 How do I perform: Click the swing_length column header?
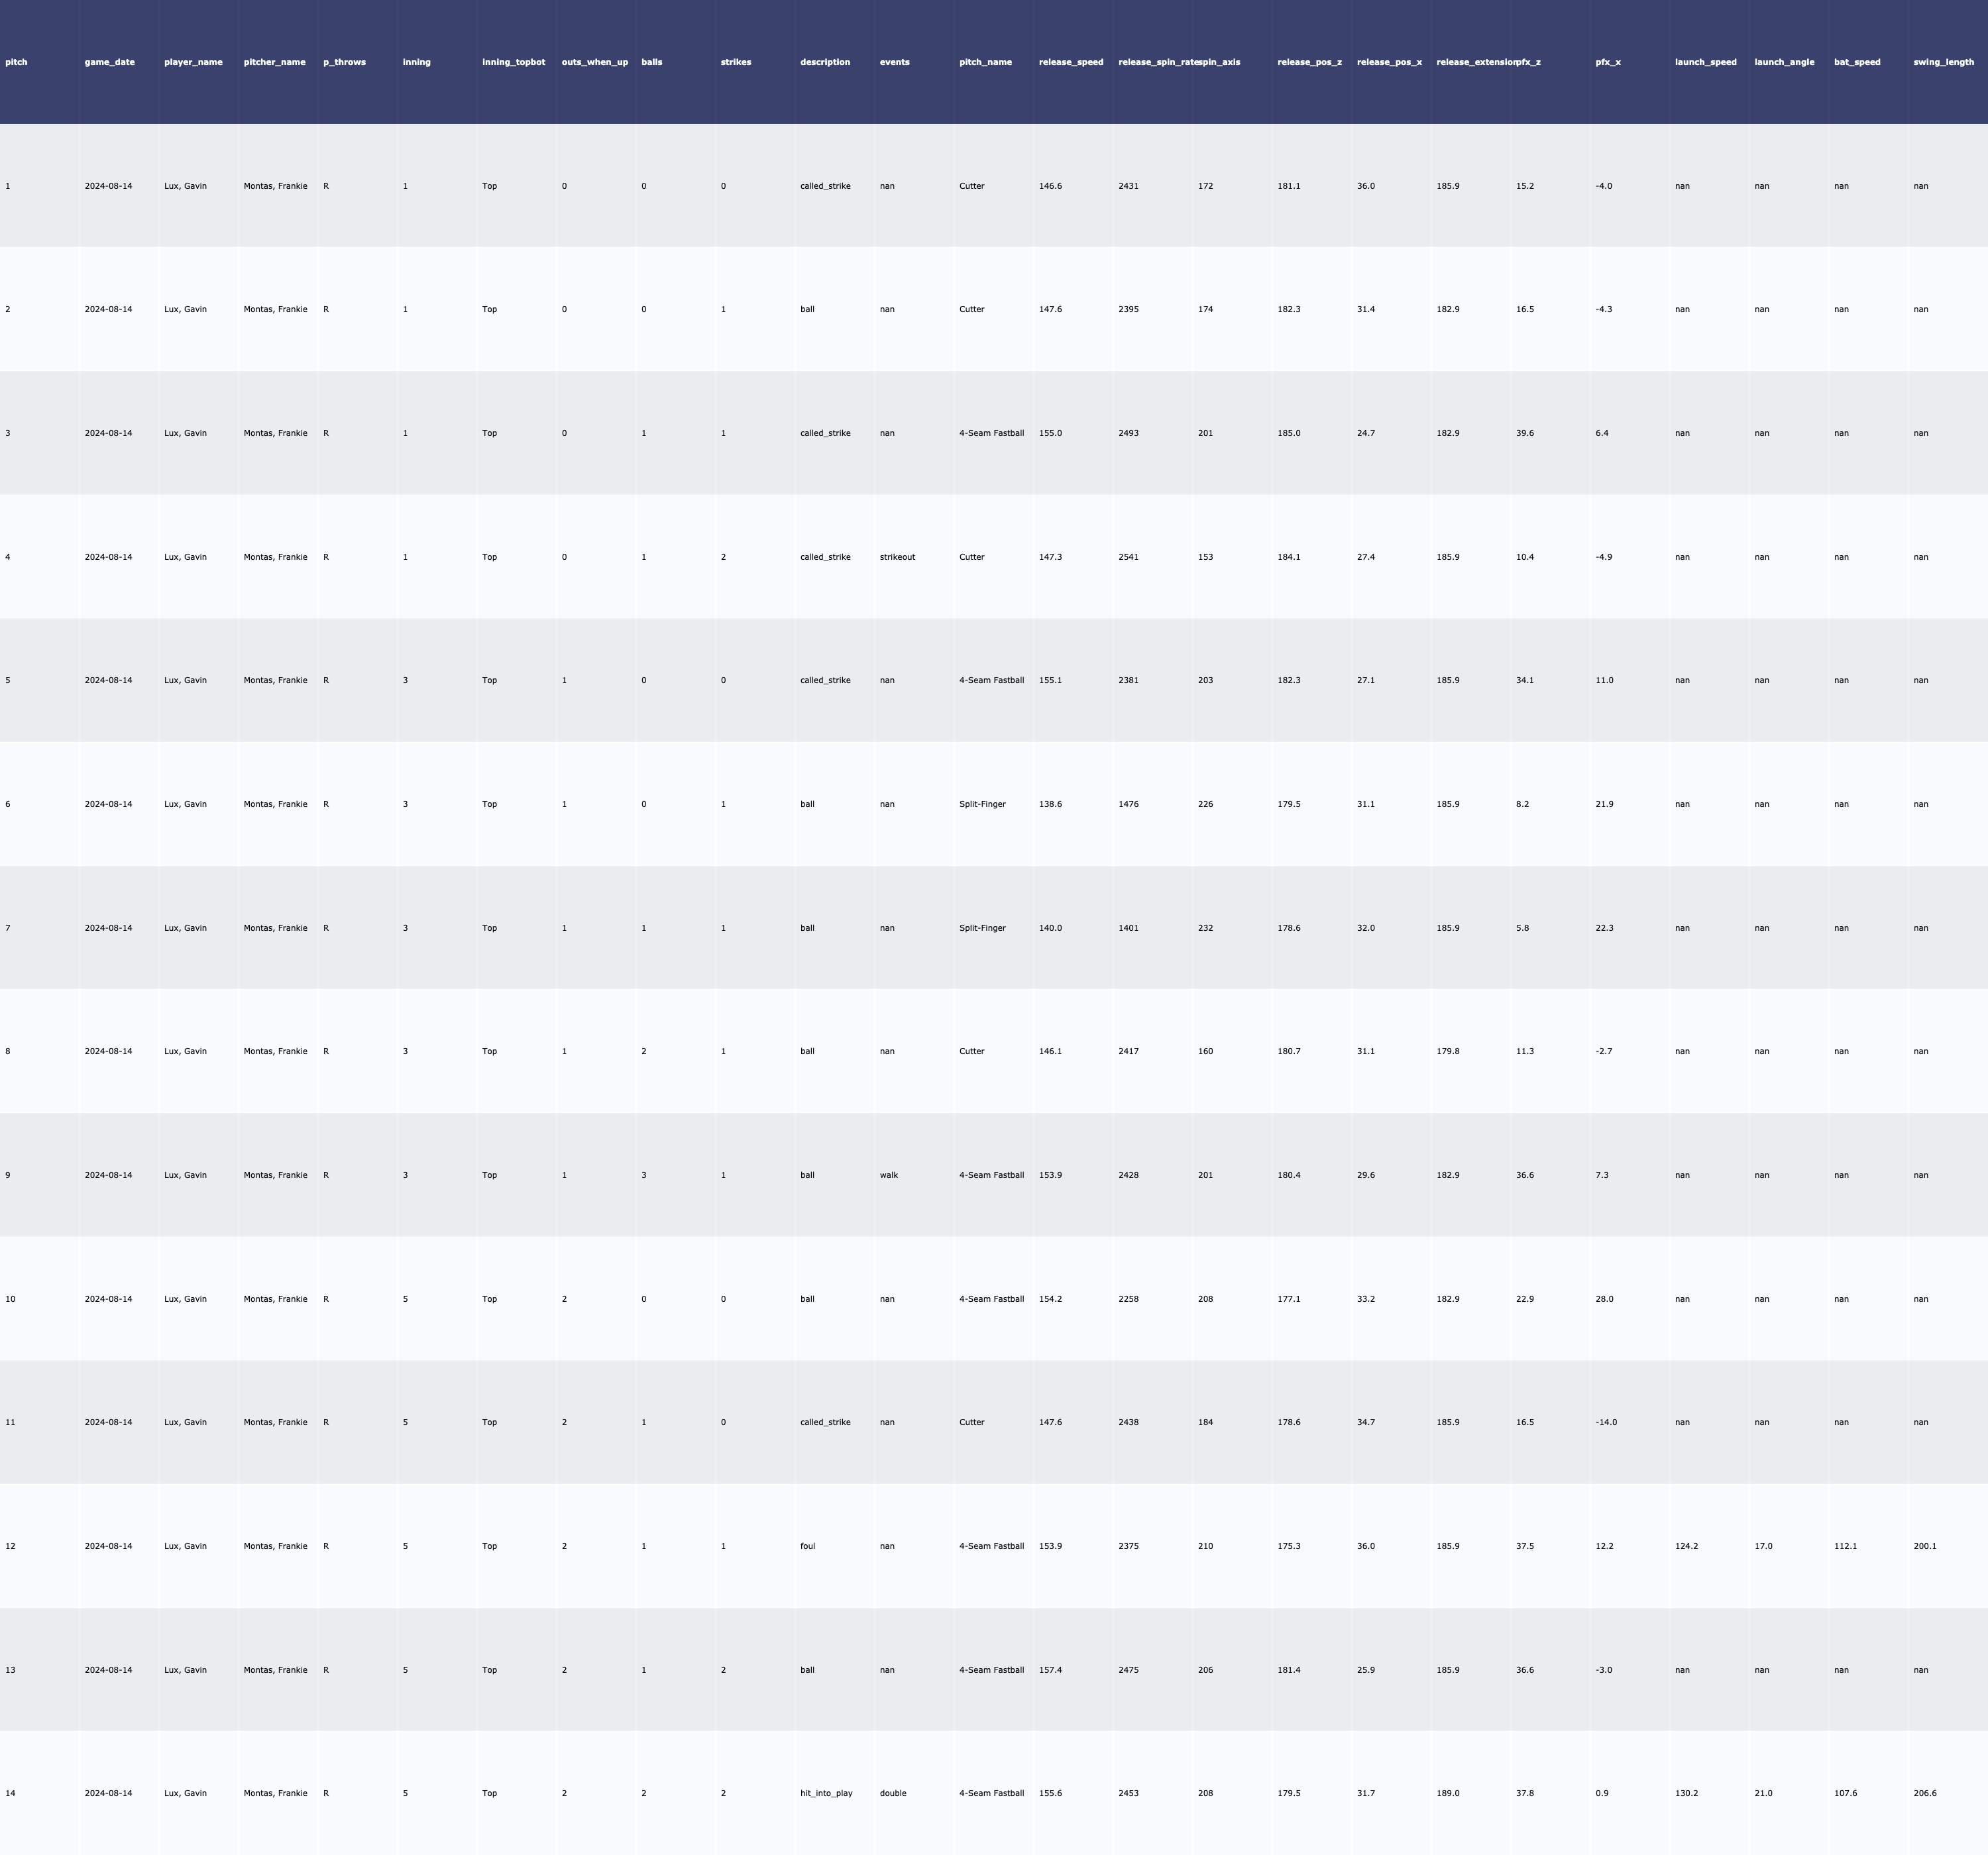(x=1943, y=62)
